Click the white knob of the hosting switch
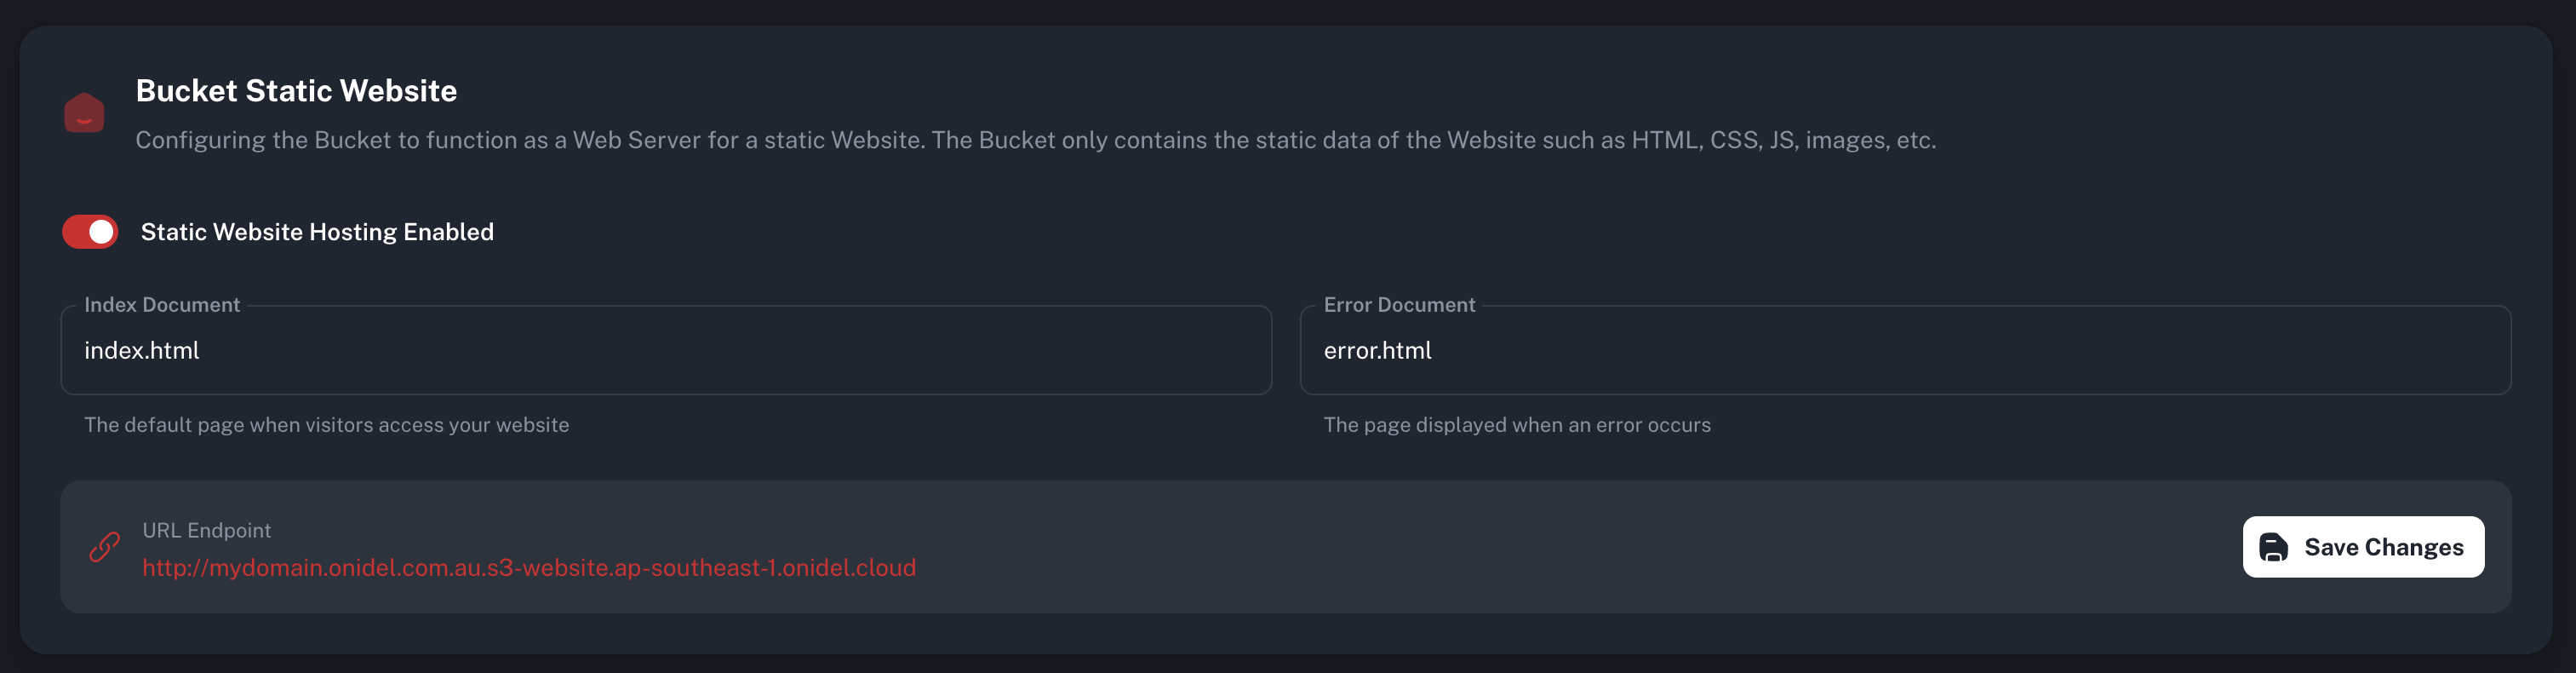The height and width of the screenshot is (673, 2576). coord(101,232)
